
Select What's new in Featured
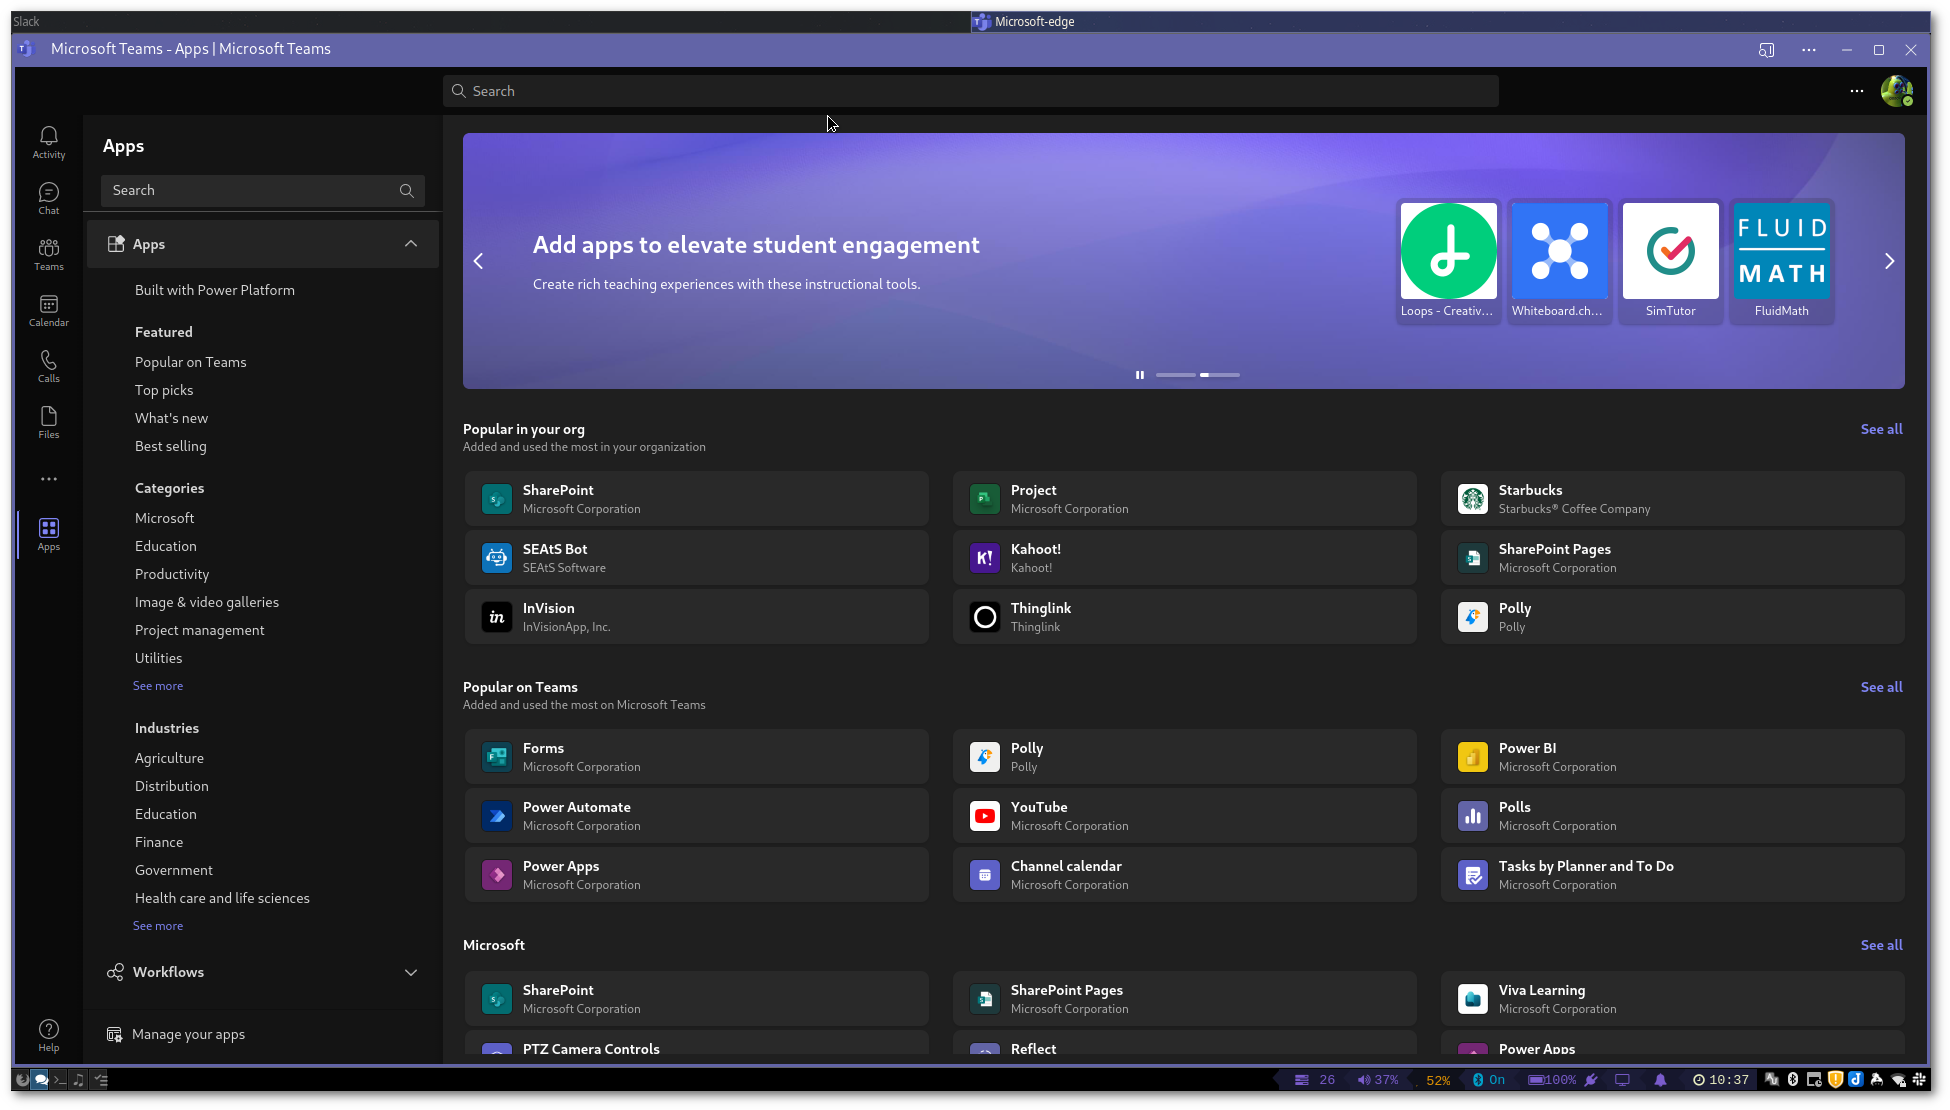[171, 418]
